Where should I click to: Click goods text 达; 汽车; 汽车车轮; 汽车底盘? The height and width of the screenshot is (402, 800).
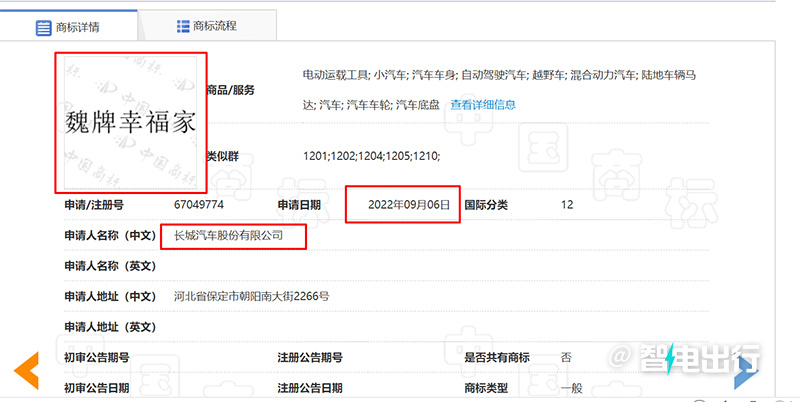[371, 105]
